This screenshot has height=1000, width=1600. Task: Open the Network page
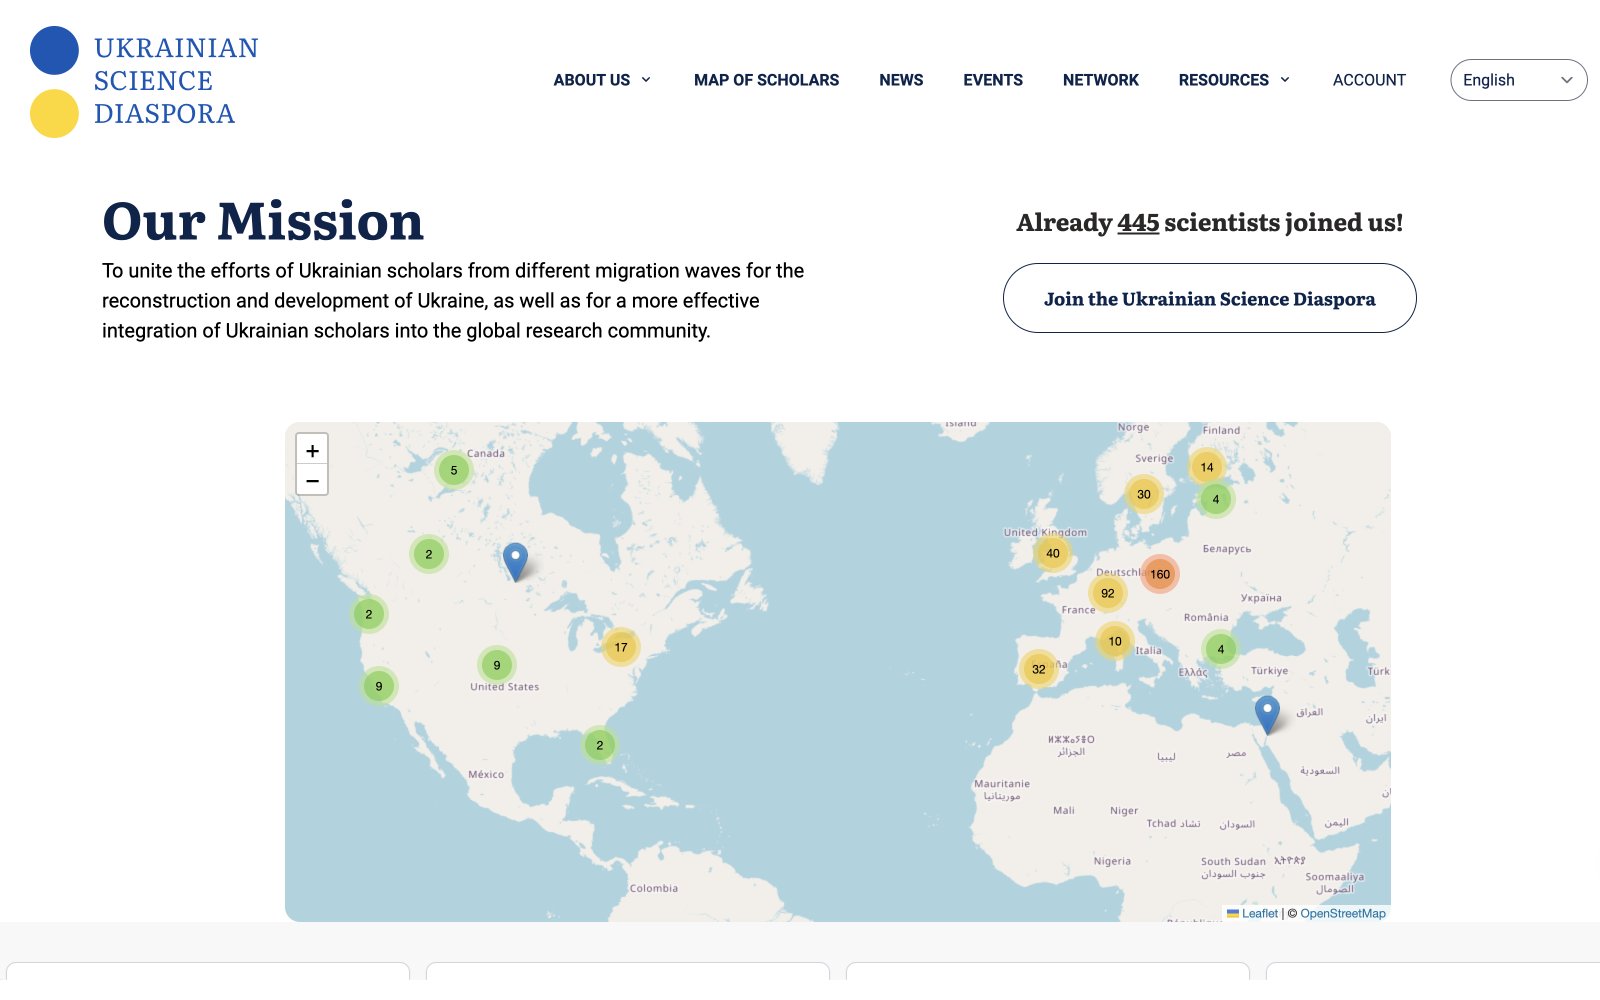(1100, 80)
